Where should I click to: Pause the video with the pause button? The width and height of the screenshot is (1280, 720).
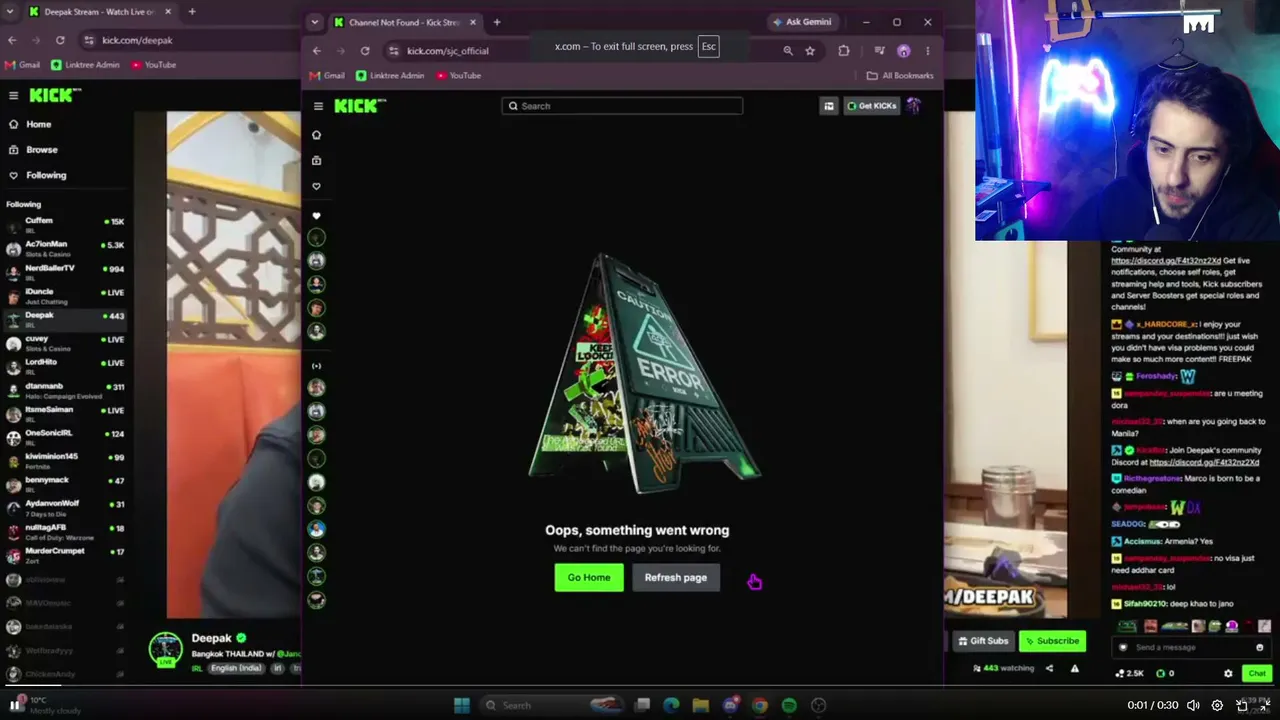pos(15,705)
